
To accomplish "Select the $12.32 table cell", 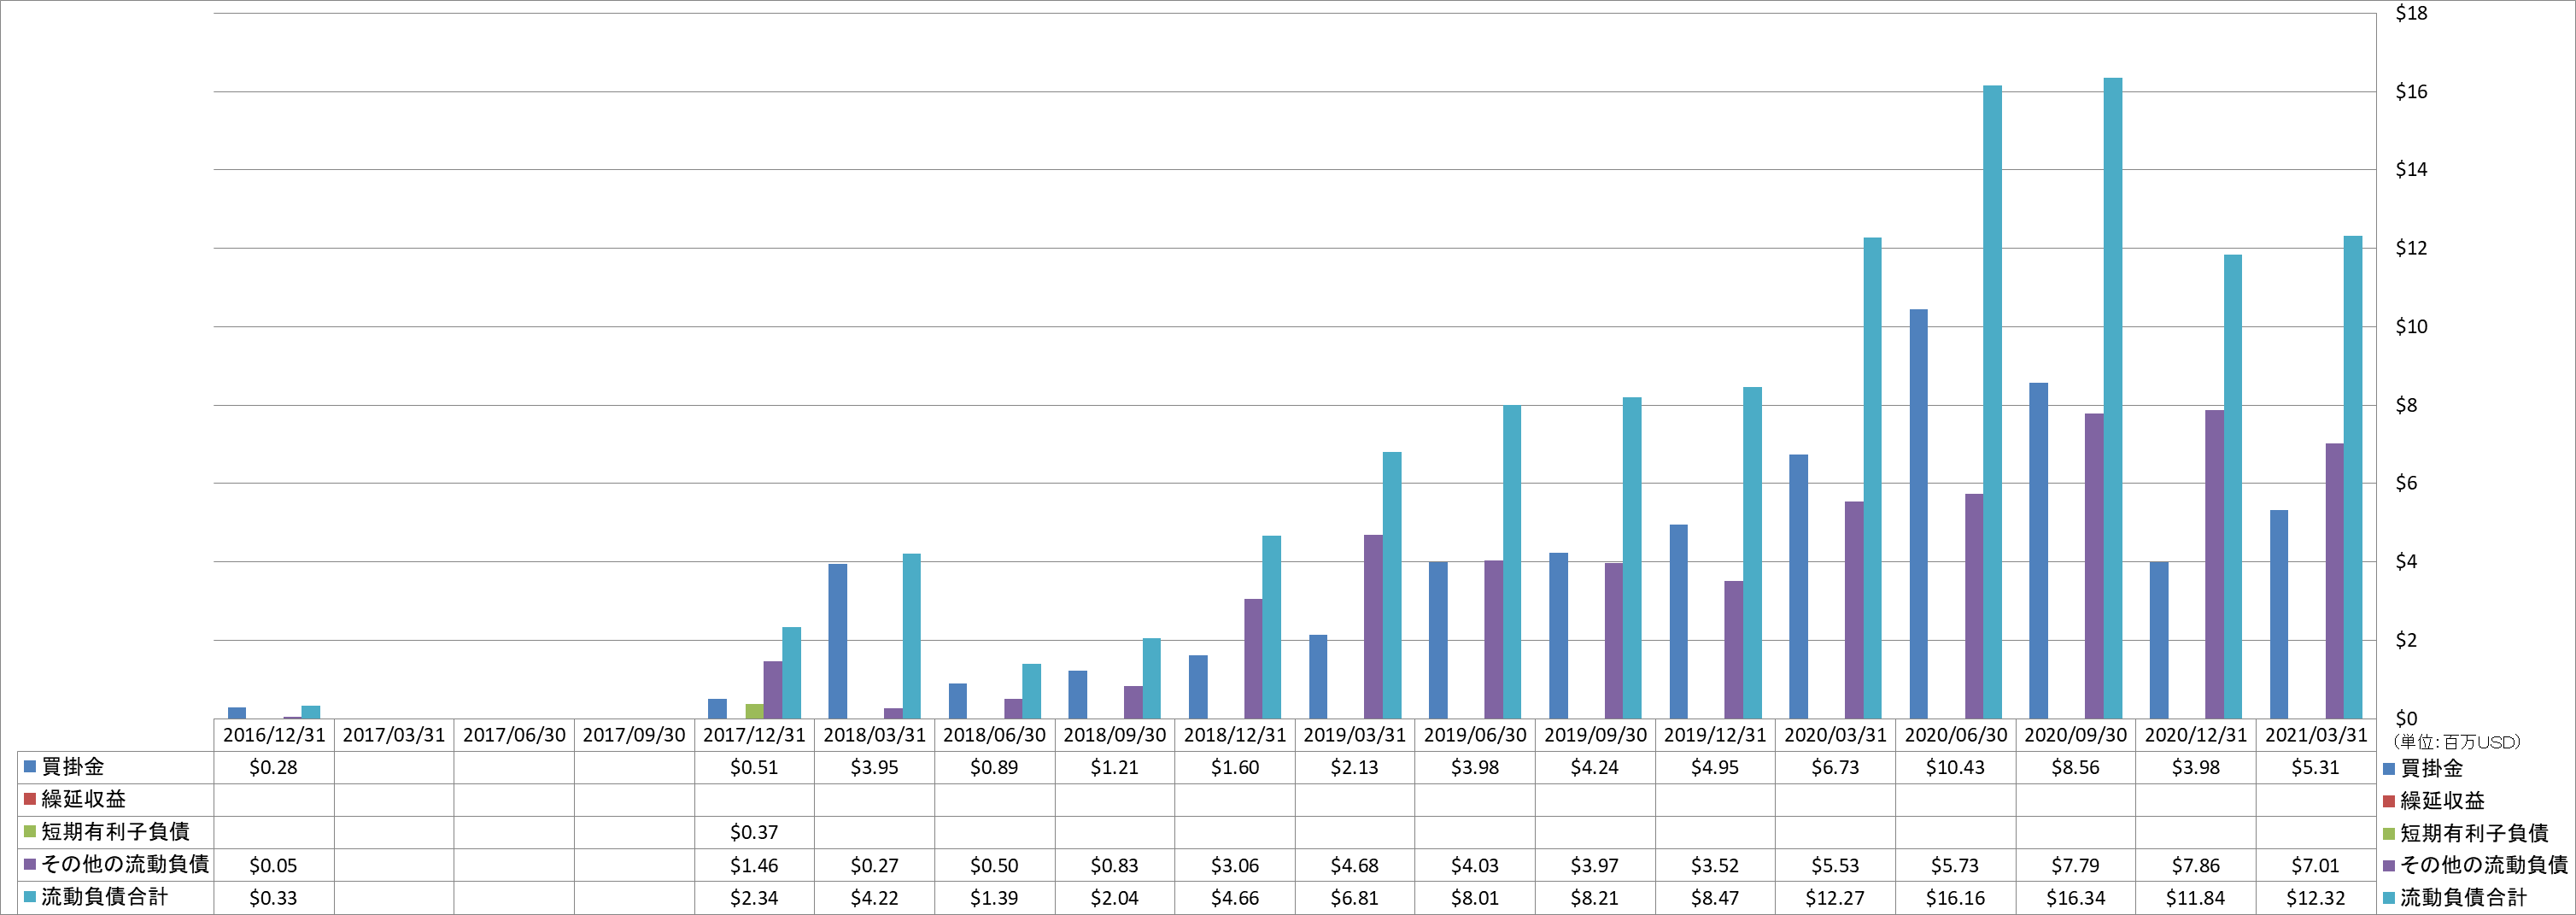I will (x=2316, y=898).
